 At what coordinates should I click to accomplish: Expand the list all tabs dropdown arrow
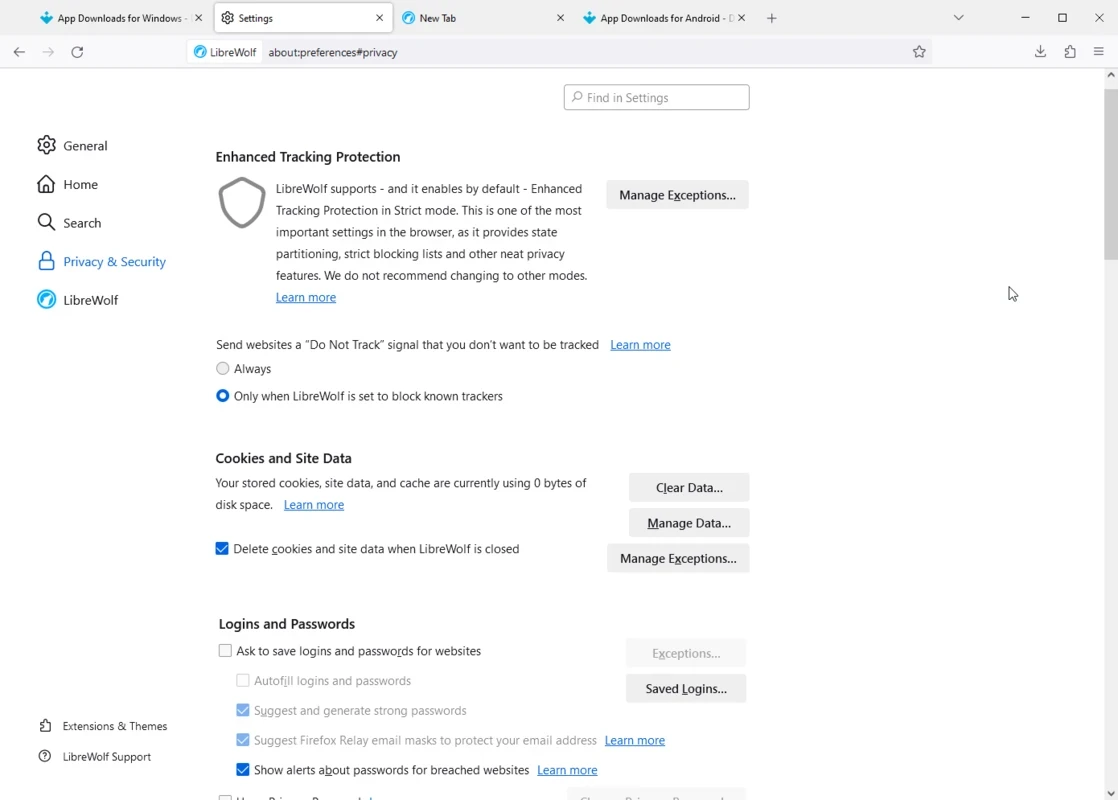point(958,19)
